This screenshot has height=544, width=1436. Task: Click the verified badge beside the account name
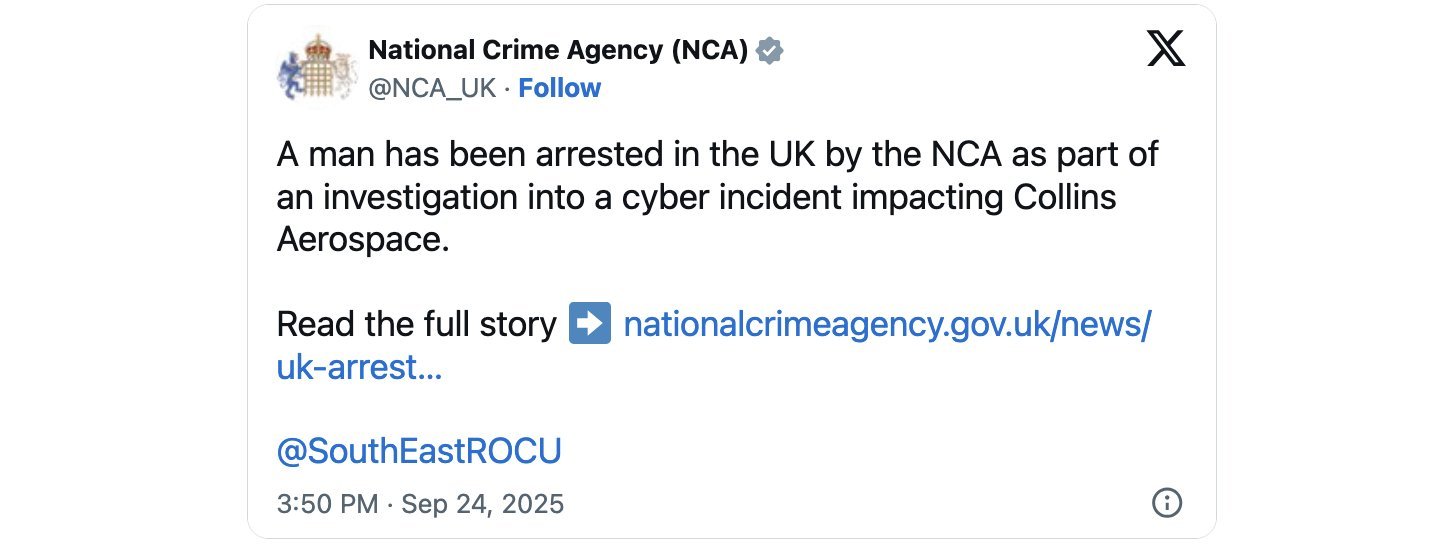click(769, 50)
